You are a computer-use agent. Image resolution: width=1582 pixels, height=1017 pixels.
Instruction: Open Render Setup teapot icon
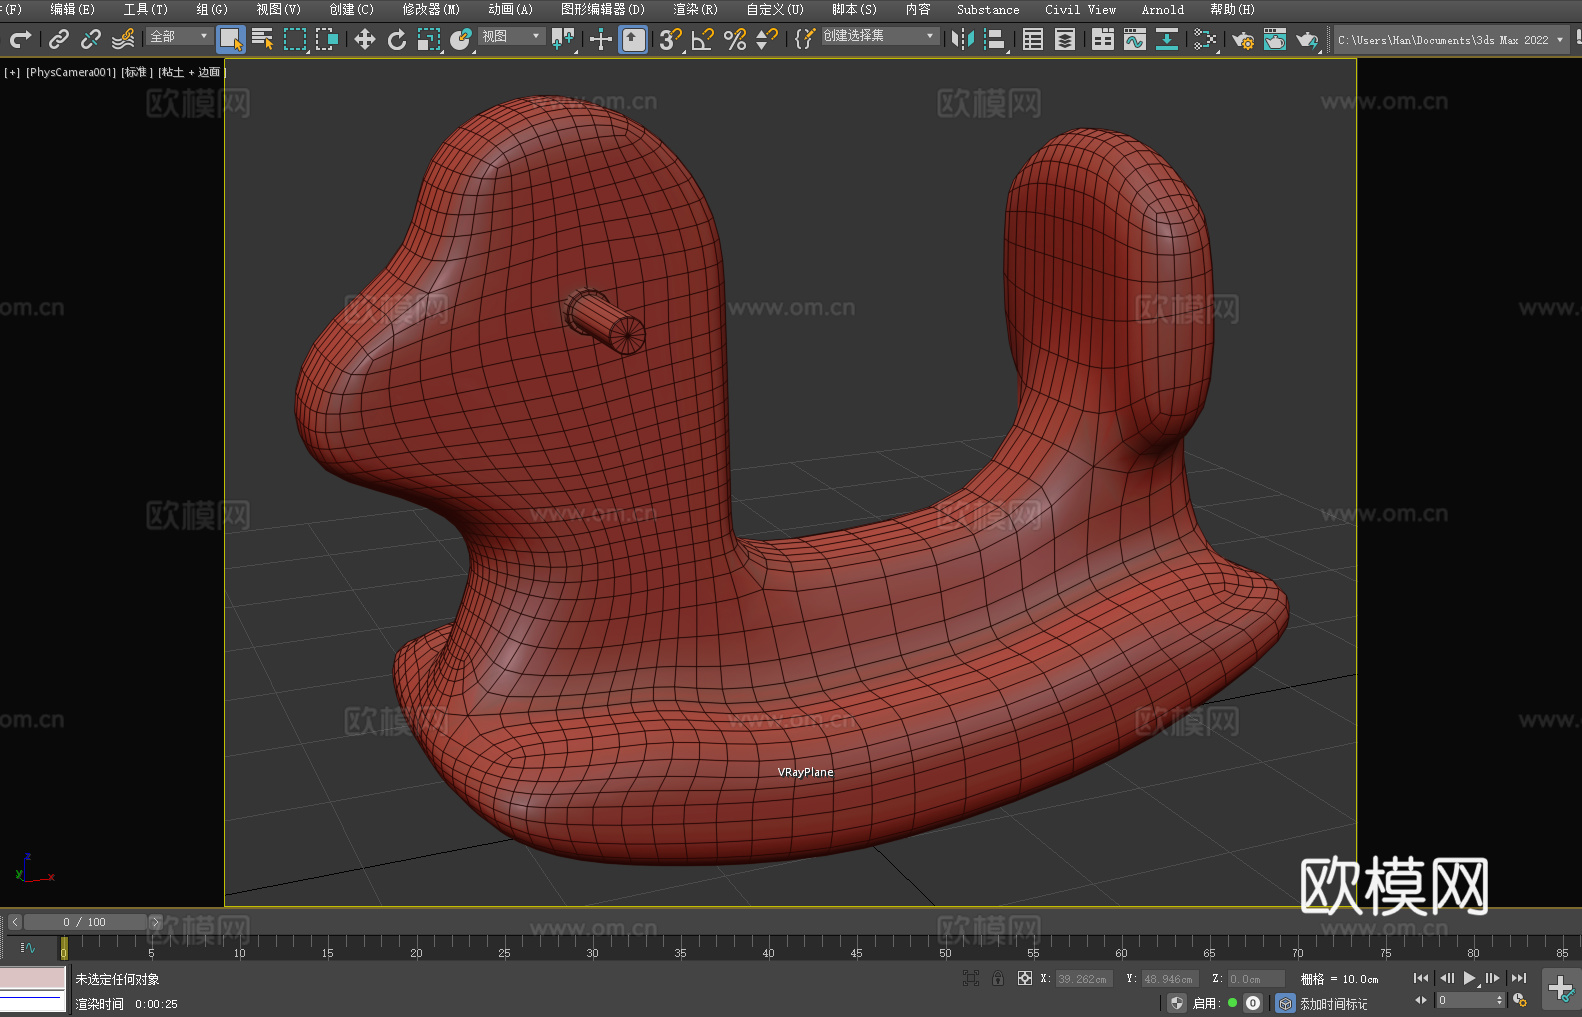(x=1243, y=39)
